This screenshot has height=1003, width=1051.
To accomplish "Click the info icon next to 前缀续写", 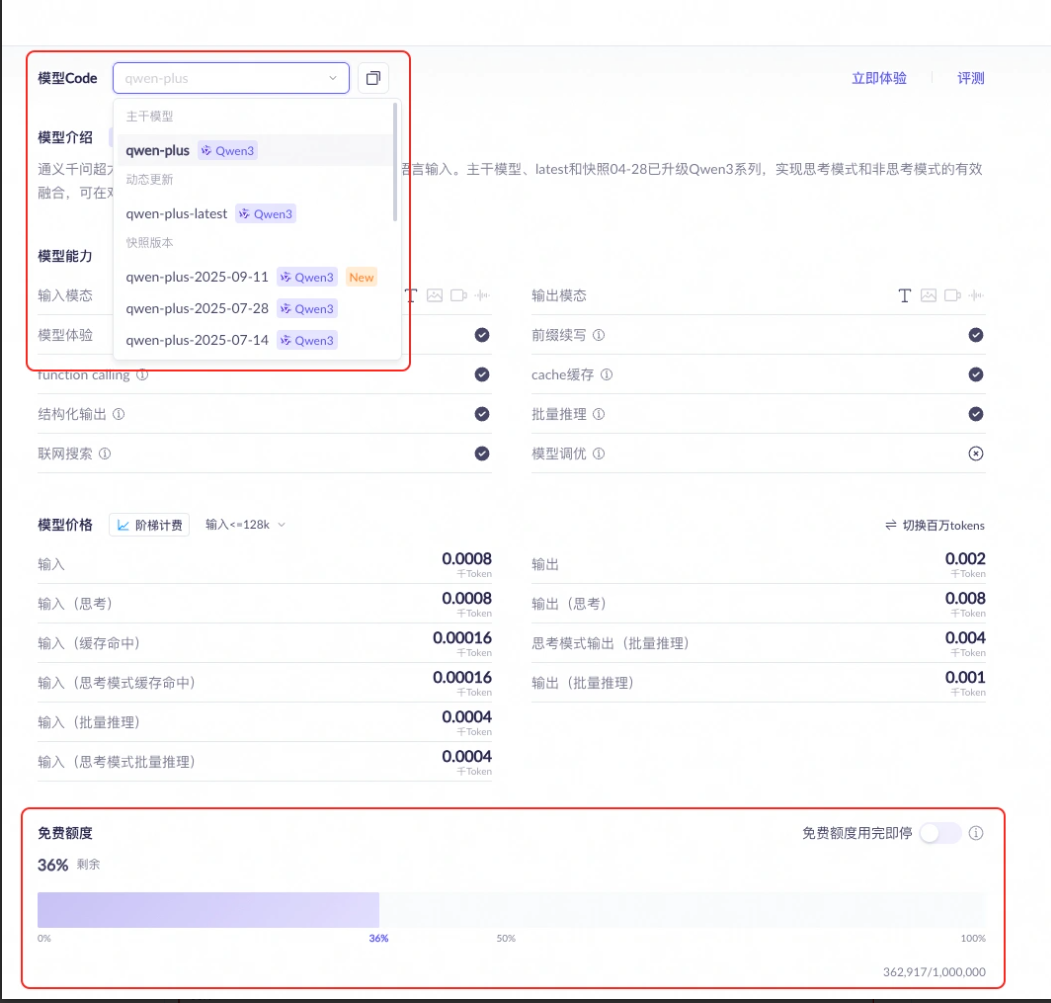I will click(599, 335).
